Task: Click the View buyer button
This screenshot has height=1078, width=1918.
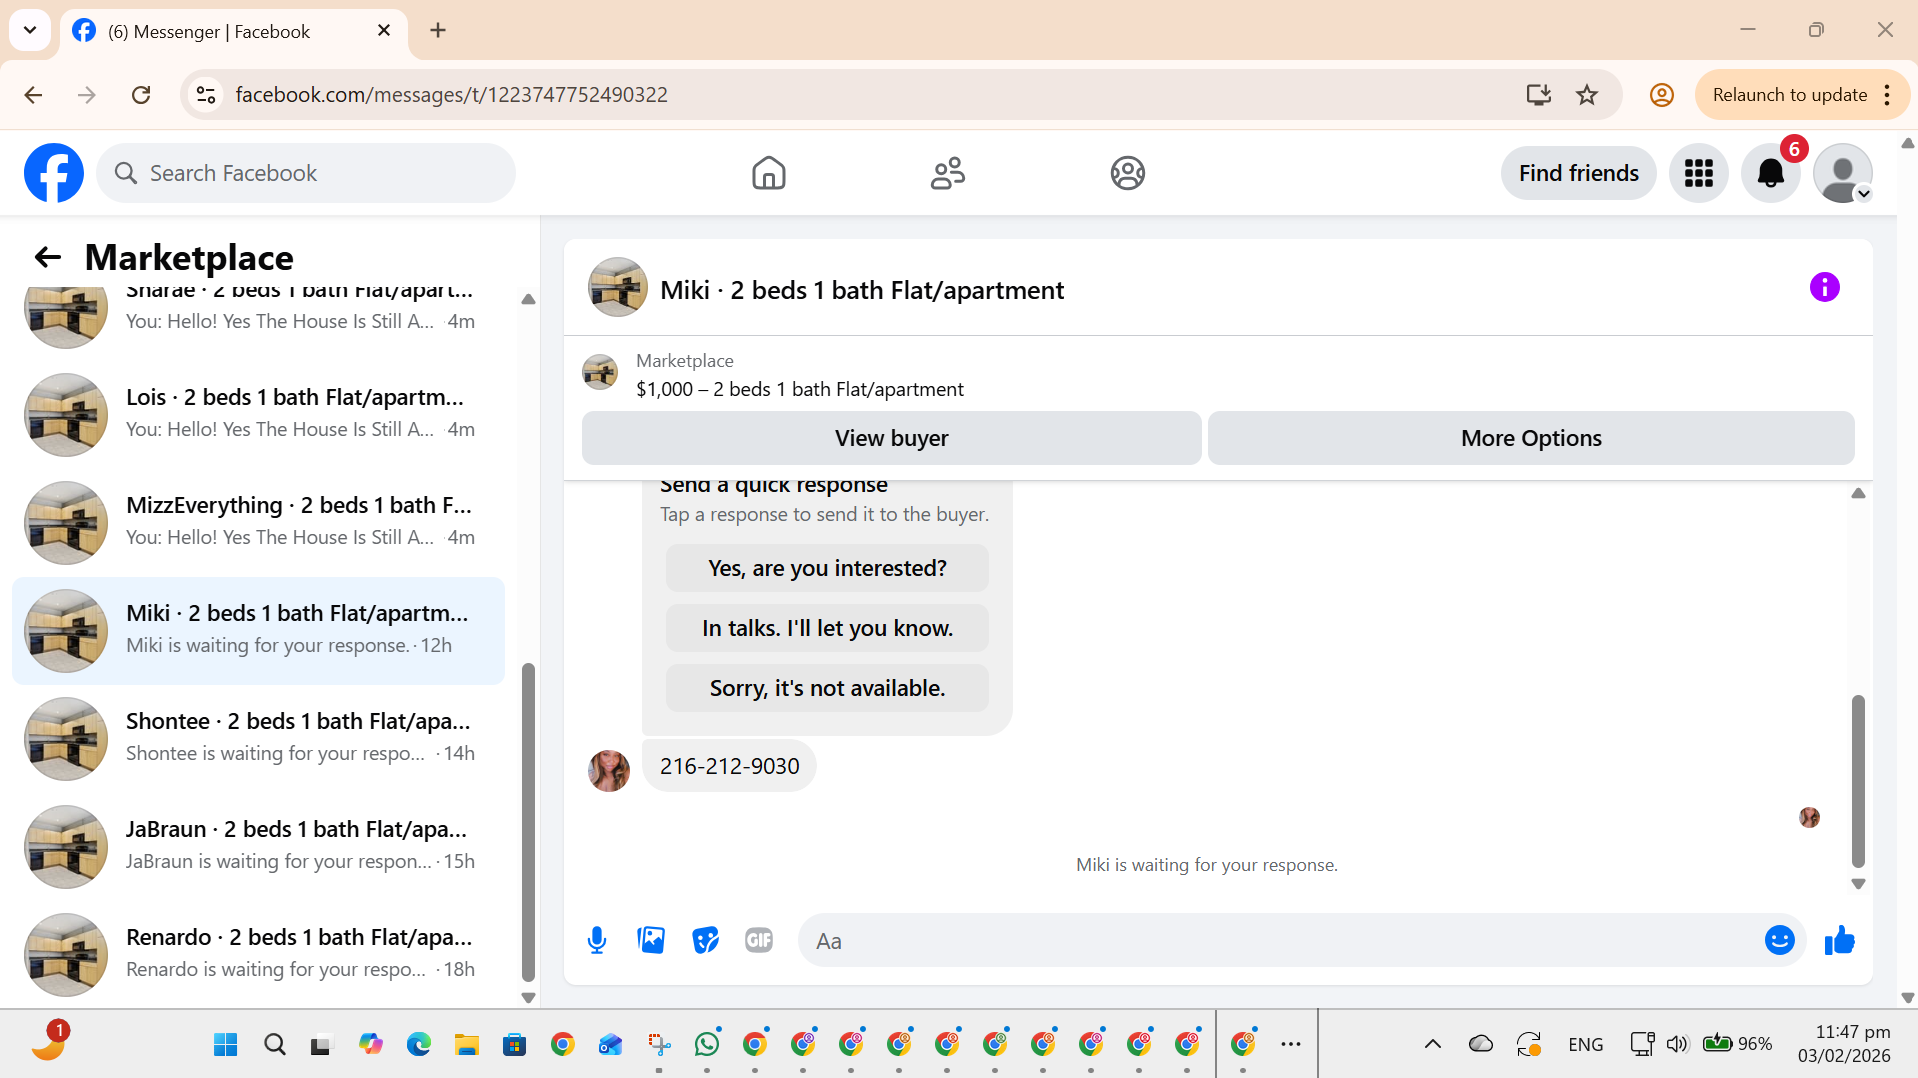Action: (891, 438)
